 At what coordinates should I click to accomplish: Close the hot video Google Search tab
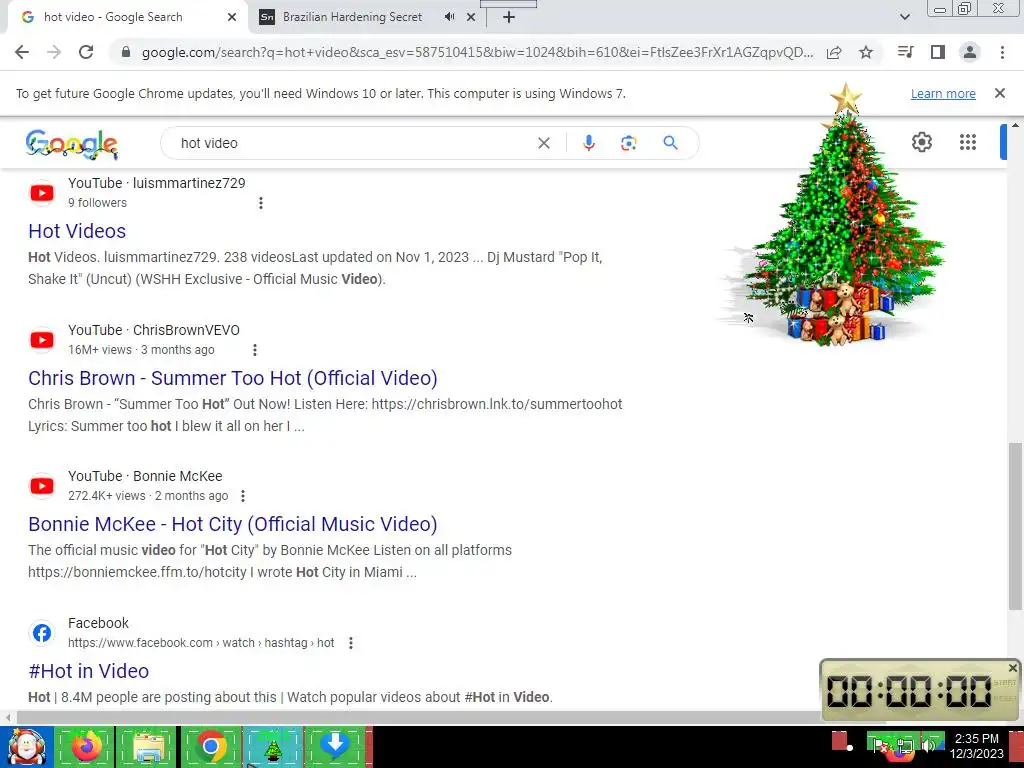point(232,17)
